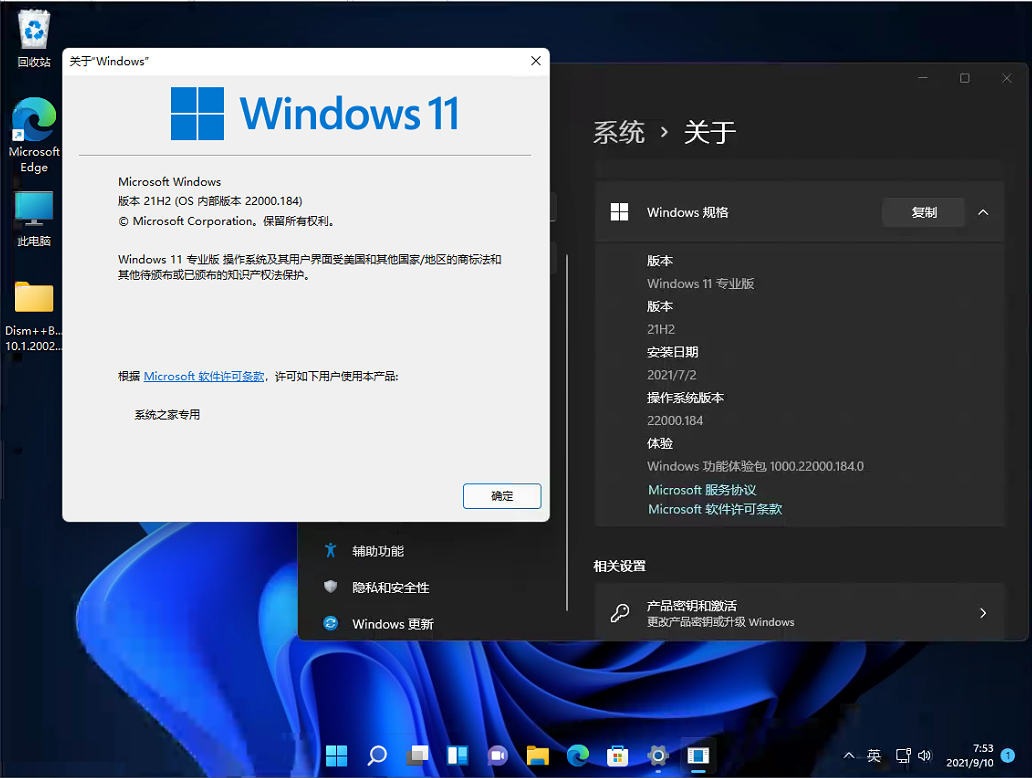
Task: Open the 回收站 Recycle Bin
Action: [x=33, y=30]
